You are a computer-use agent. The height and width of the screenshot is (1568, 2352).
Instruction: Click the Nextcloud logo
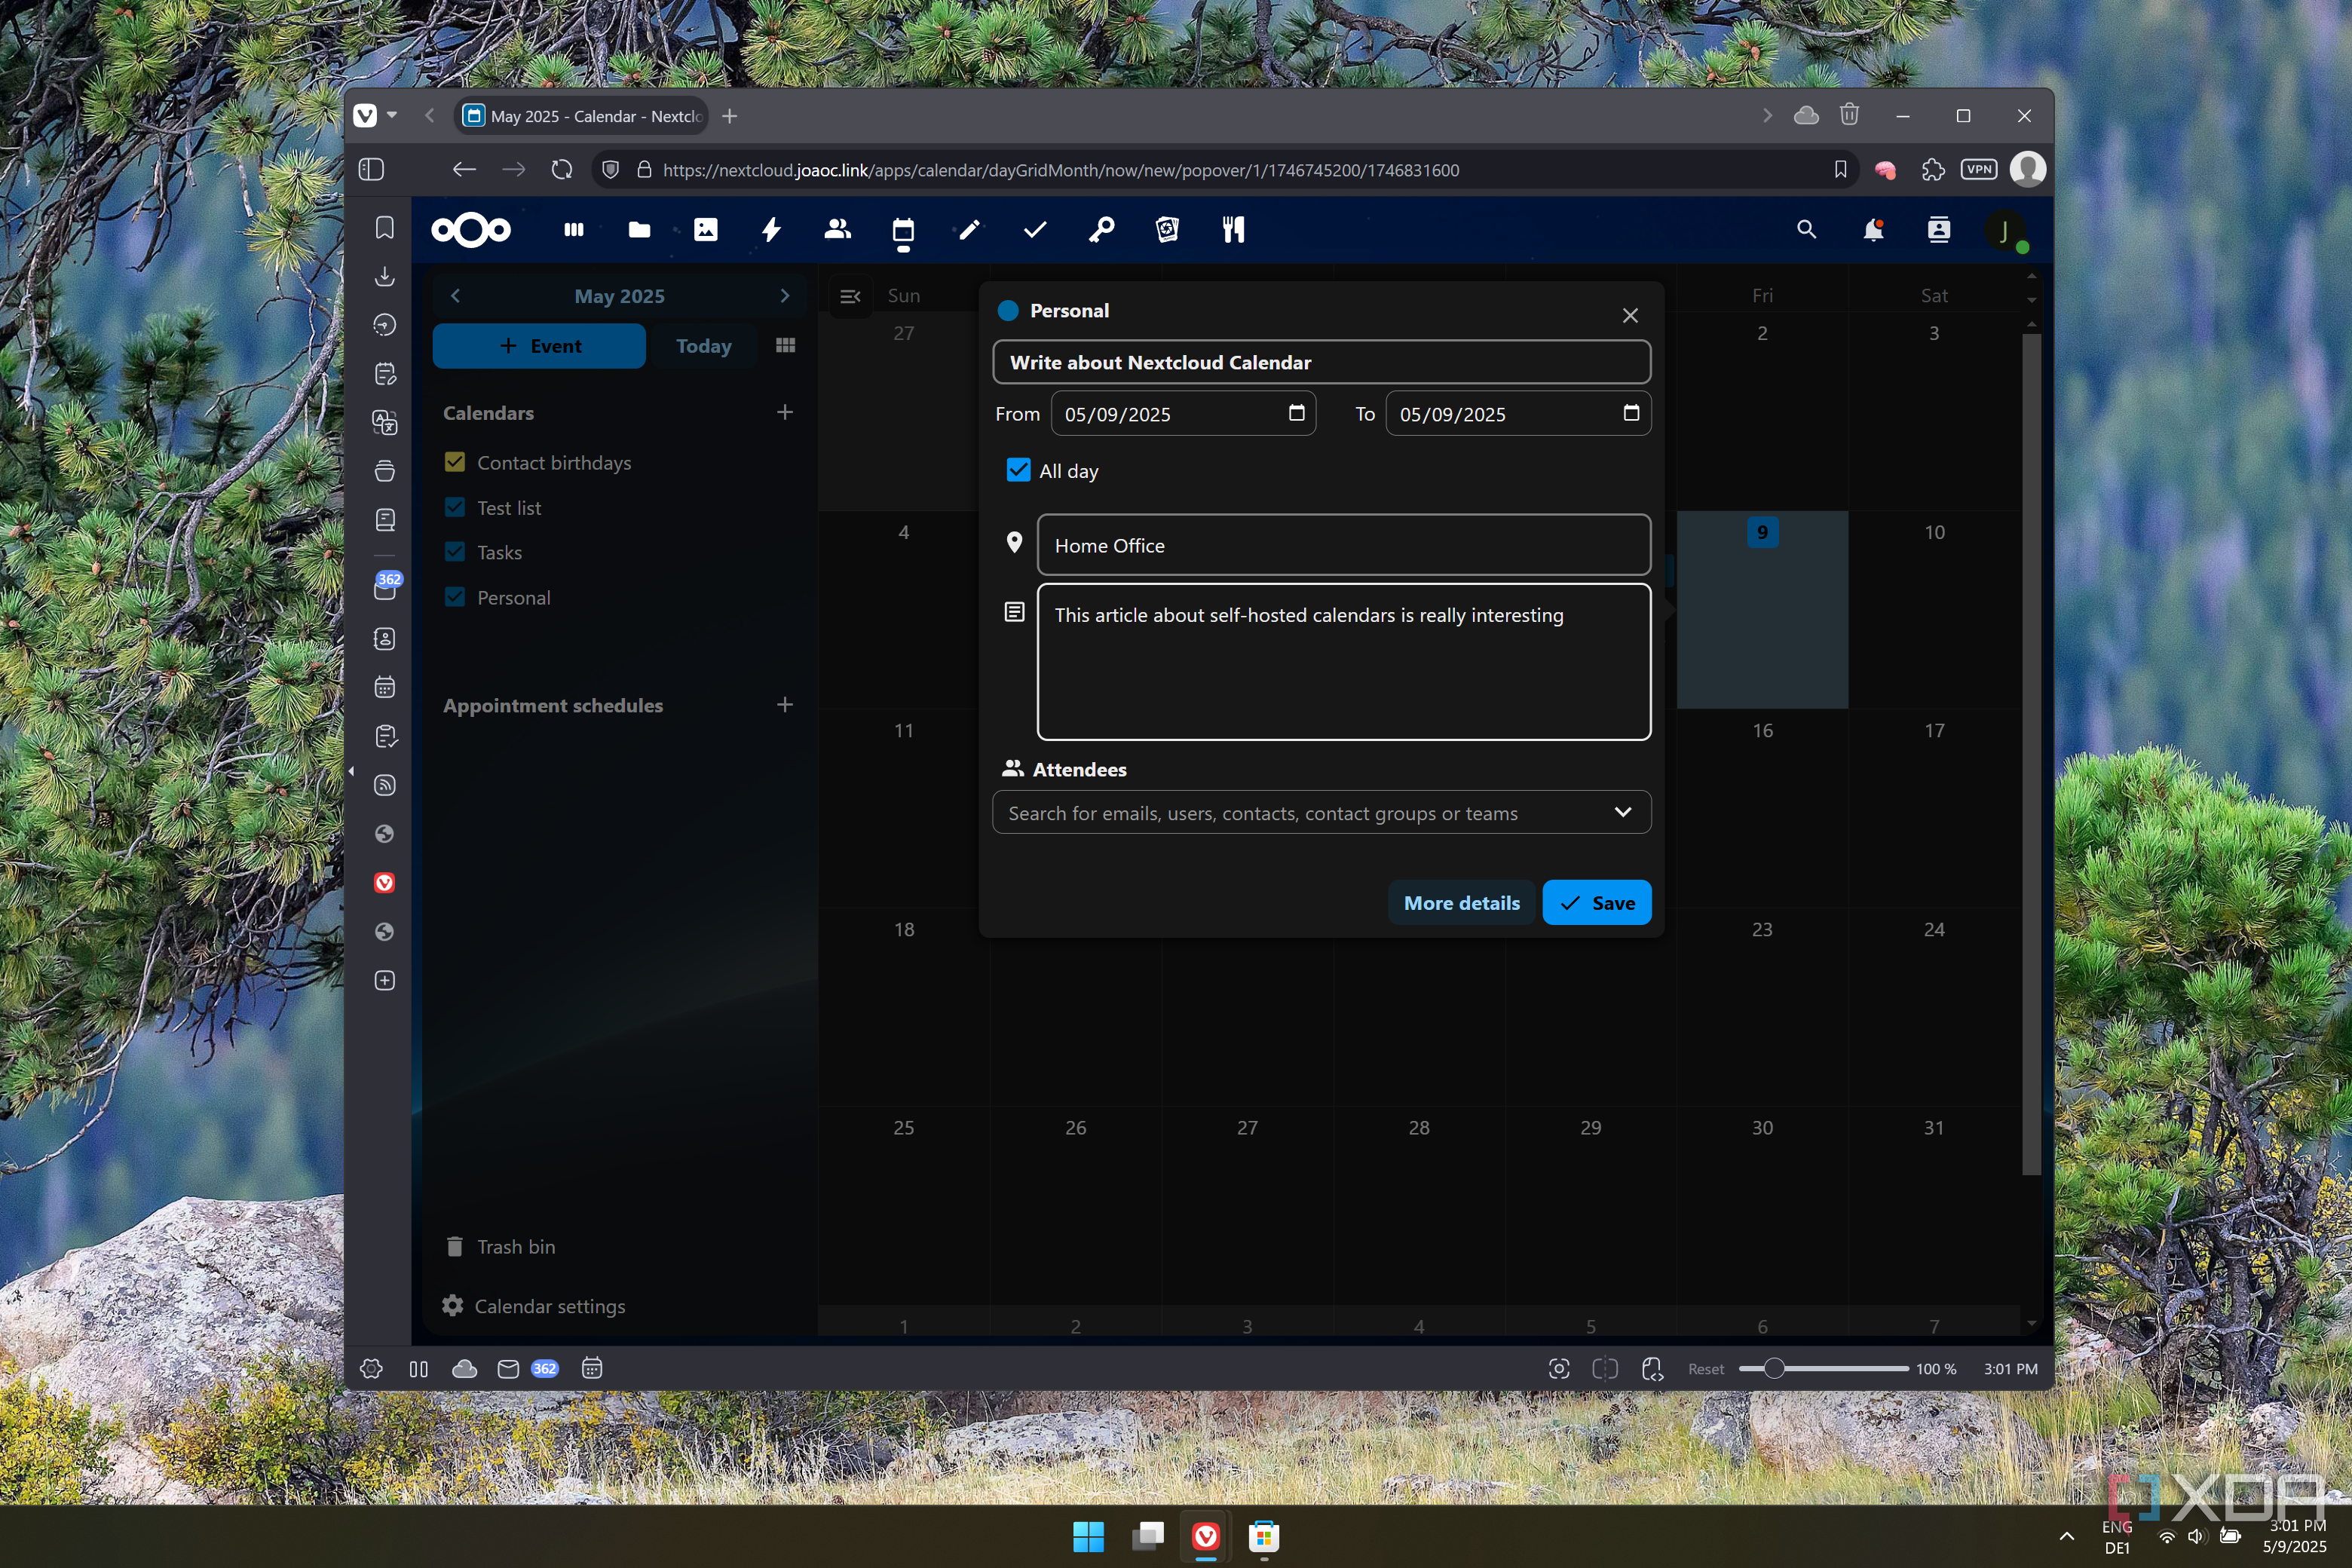coord(471,230)
